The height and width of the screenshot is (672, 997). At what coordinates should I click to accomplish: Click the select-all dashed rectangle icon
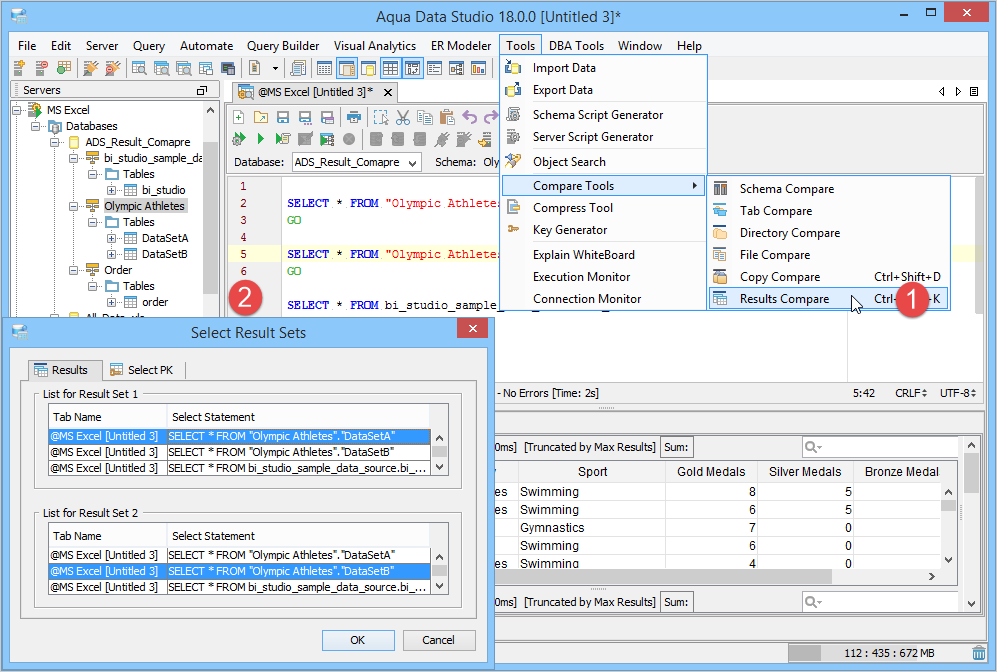click(380, 118)
